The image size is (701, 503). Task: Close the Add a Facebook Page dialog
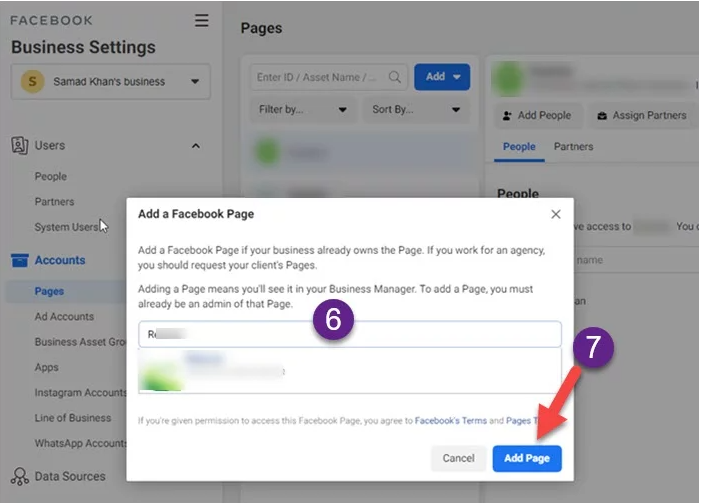coord(556,214)
